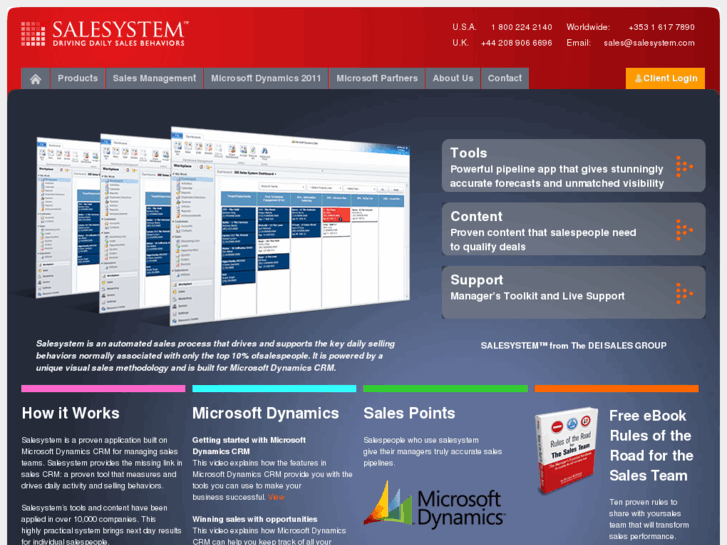Click the How it Works heading

70,413
